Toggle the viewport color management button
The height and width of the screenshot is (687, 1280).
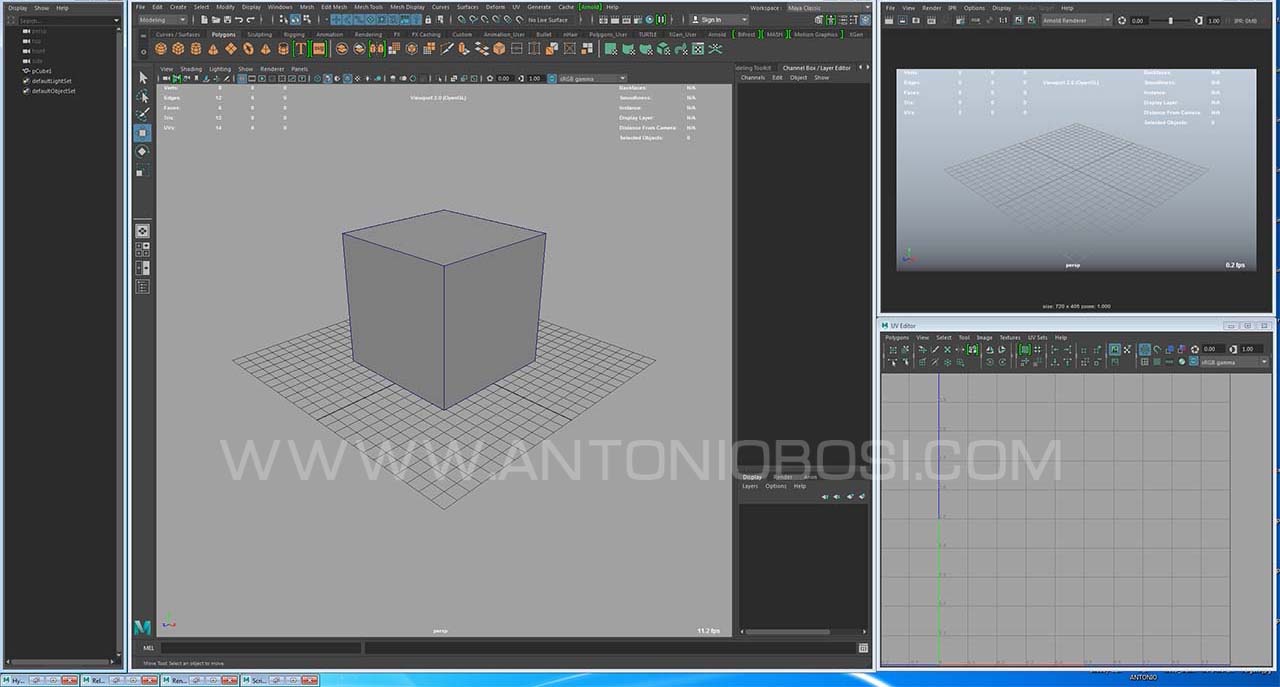click(552, 78)
